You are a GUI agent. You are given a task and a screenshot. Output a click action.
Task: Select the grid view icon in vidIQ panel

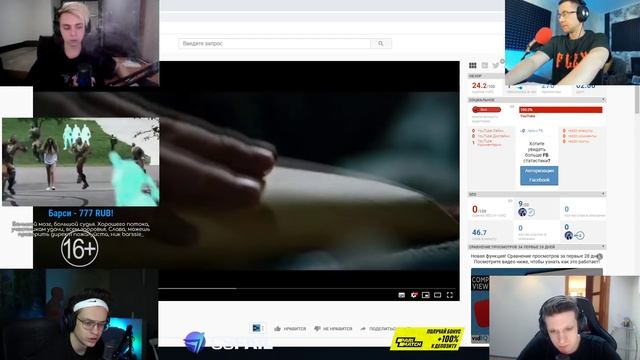[473, 65]
